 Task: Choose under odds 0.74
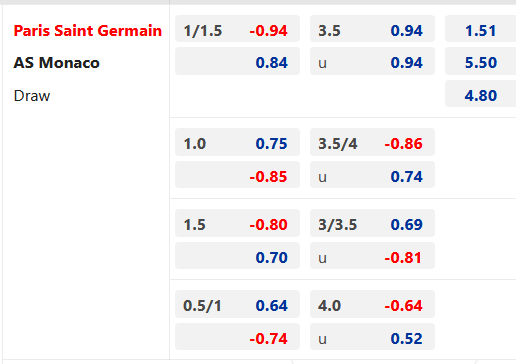click(x=372, y=175)
